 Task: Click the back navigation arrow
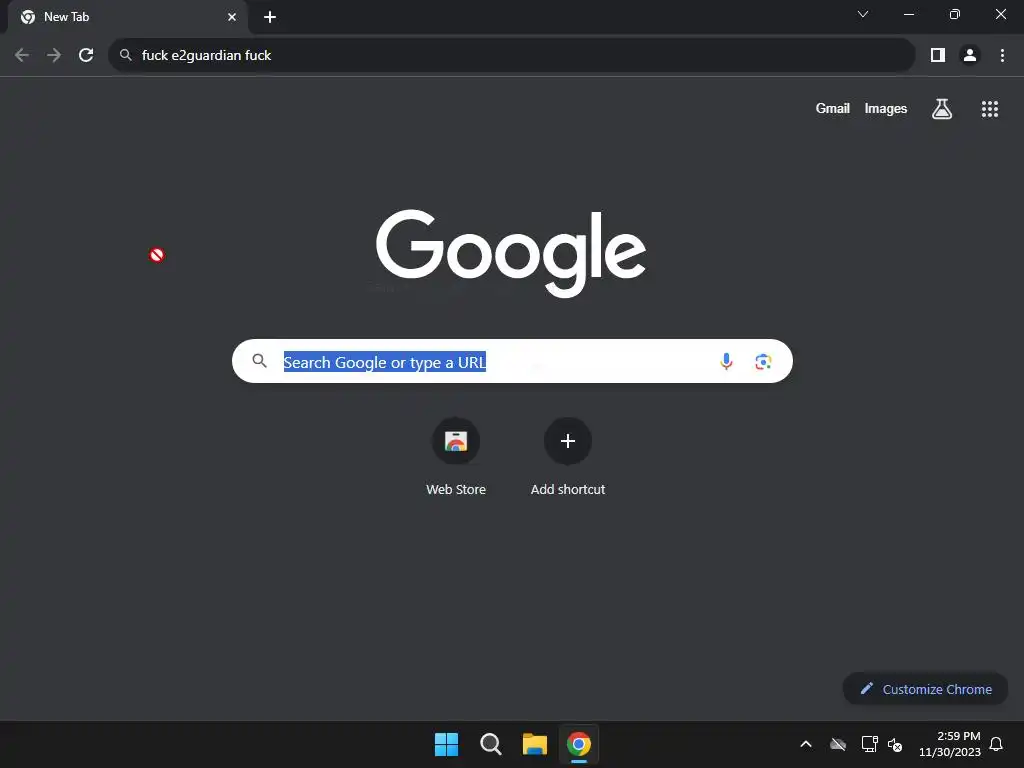pos(22,56)
